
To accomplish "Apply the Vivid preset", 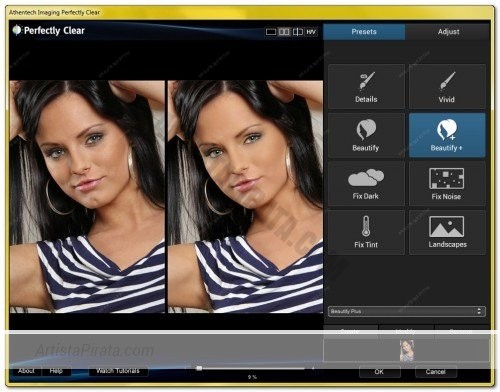I will click(x=447, y=87).
